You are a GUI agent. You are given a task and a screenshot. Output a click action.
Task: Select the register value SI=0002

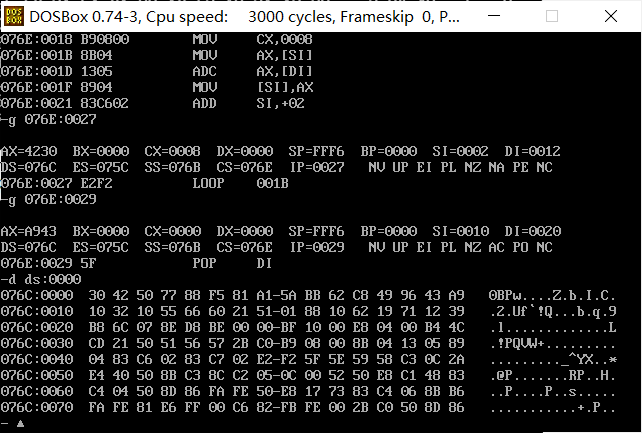[461, 151]
